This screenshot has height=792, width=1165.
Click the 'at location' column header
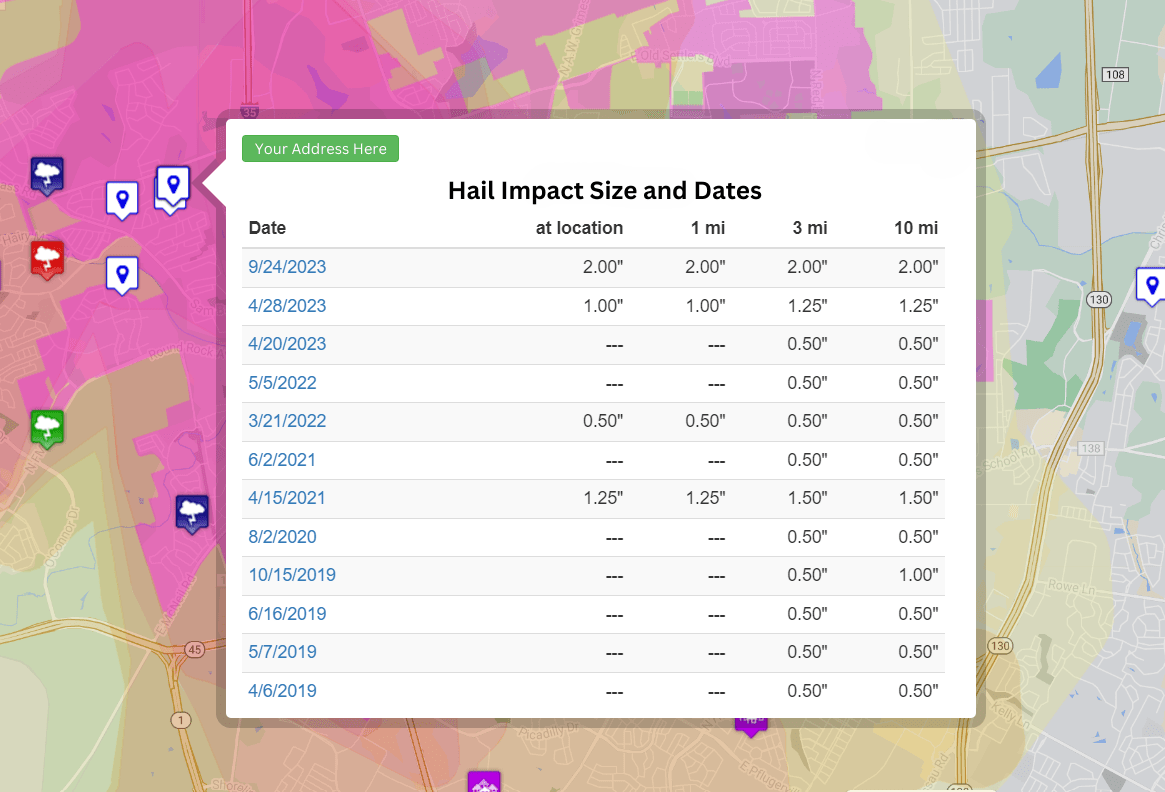pyautogui.click(x=580, y=228)
